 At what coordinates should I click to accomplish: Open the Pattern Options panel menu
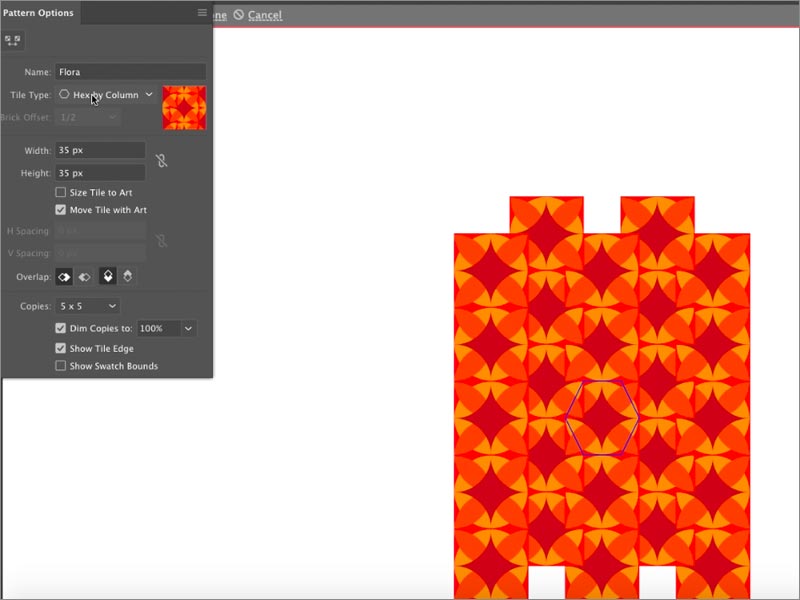[x=202, y=13]
